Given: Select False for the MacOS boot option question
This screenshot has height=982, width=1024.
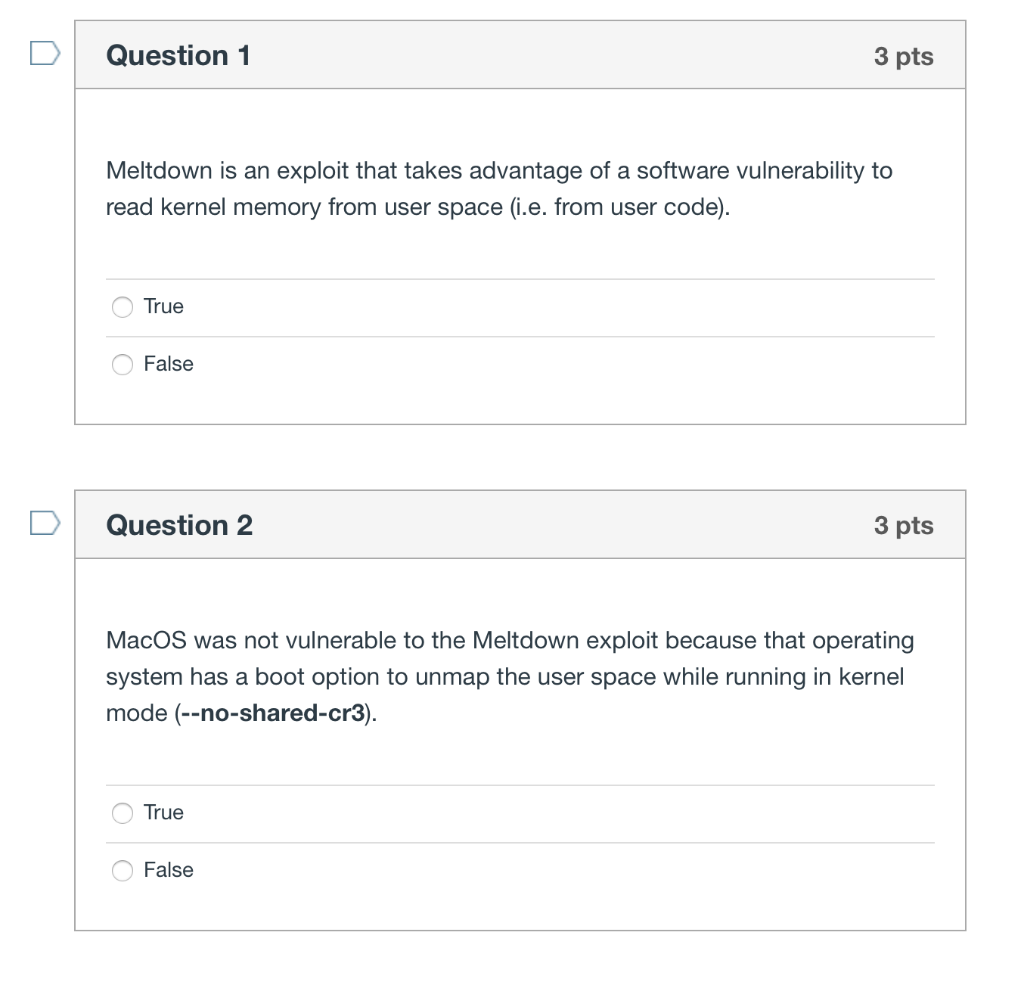Looking at the screenshot, I should 122,870.
